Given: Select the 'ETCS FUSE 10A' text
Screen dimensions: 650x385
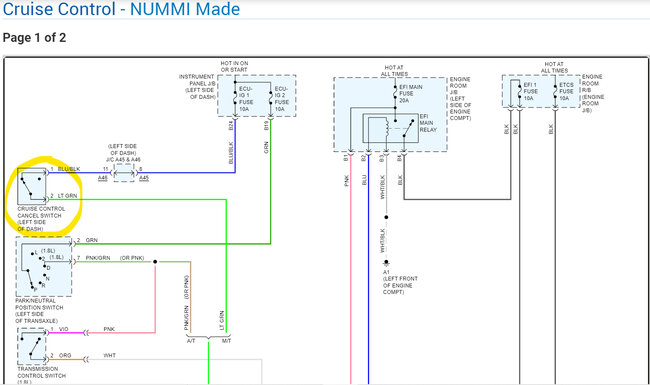Looking at the screenshot, I should click(566, 92).
